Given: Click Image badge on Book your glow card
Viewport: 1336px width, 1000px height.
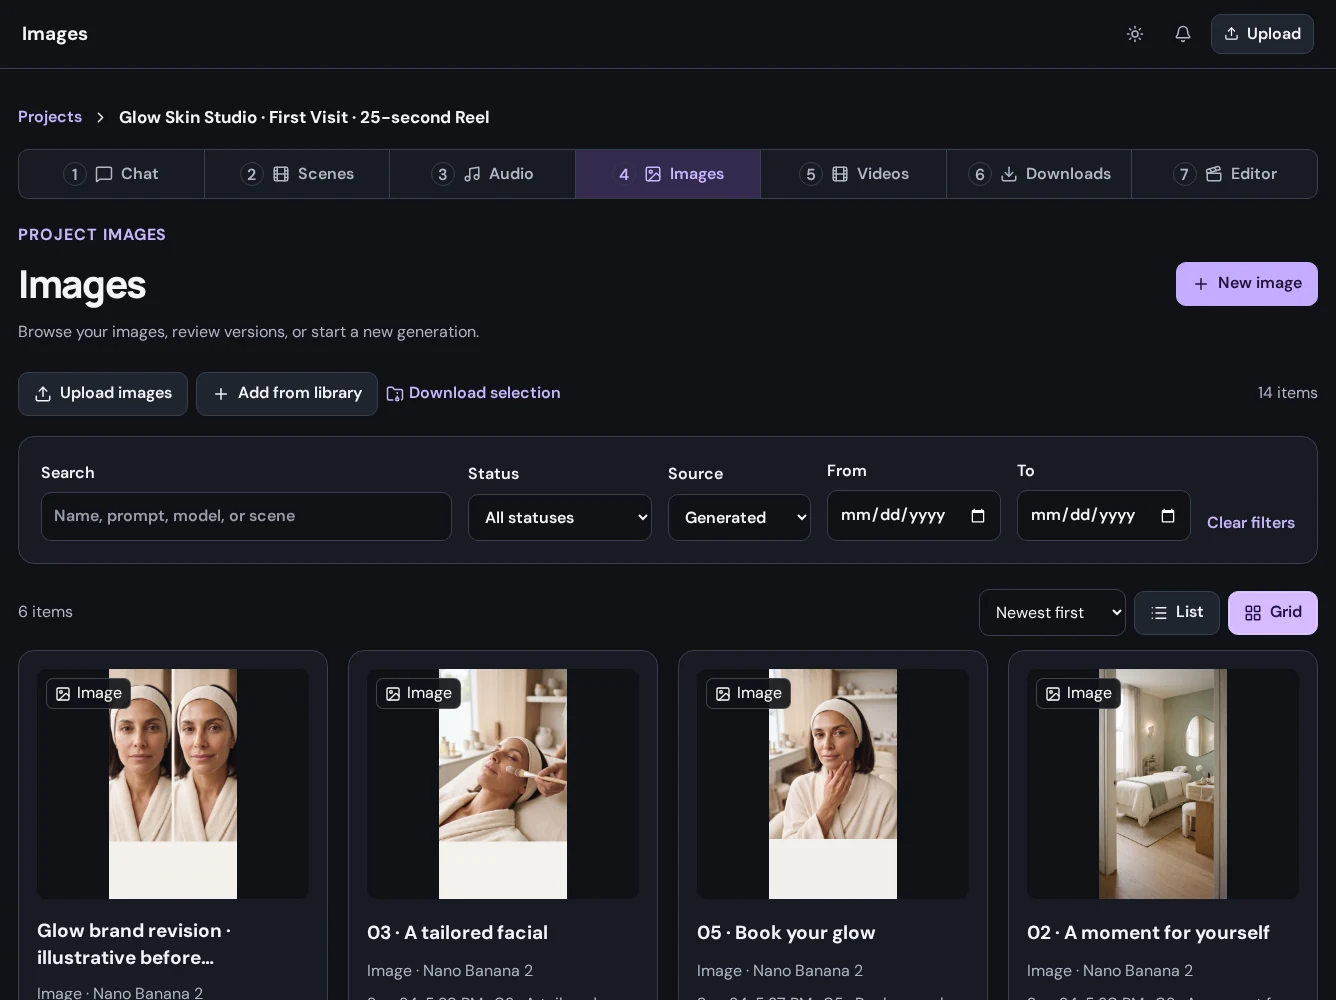Looking at the screenshot, I should (748, 693).
